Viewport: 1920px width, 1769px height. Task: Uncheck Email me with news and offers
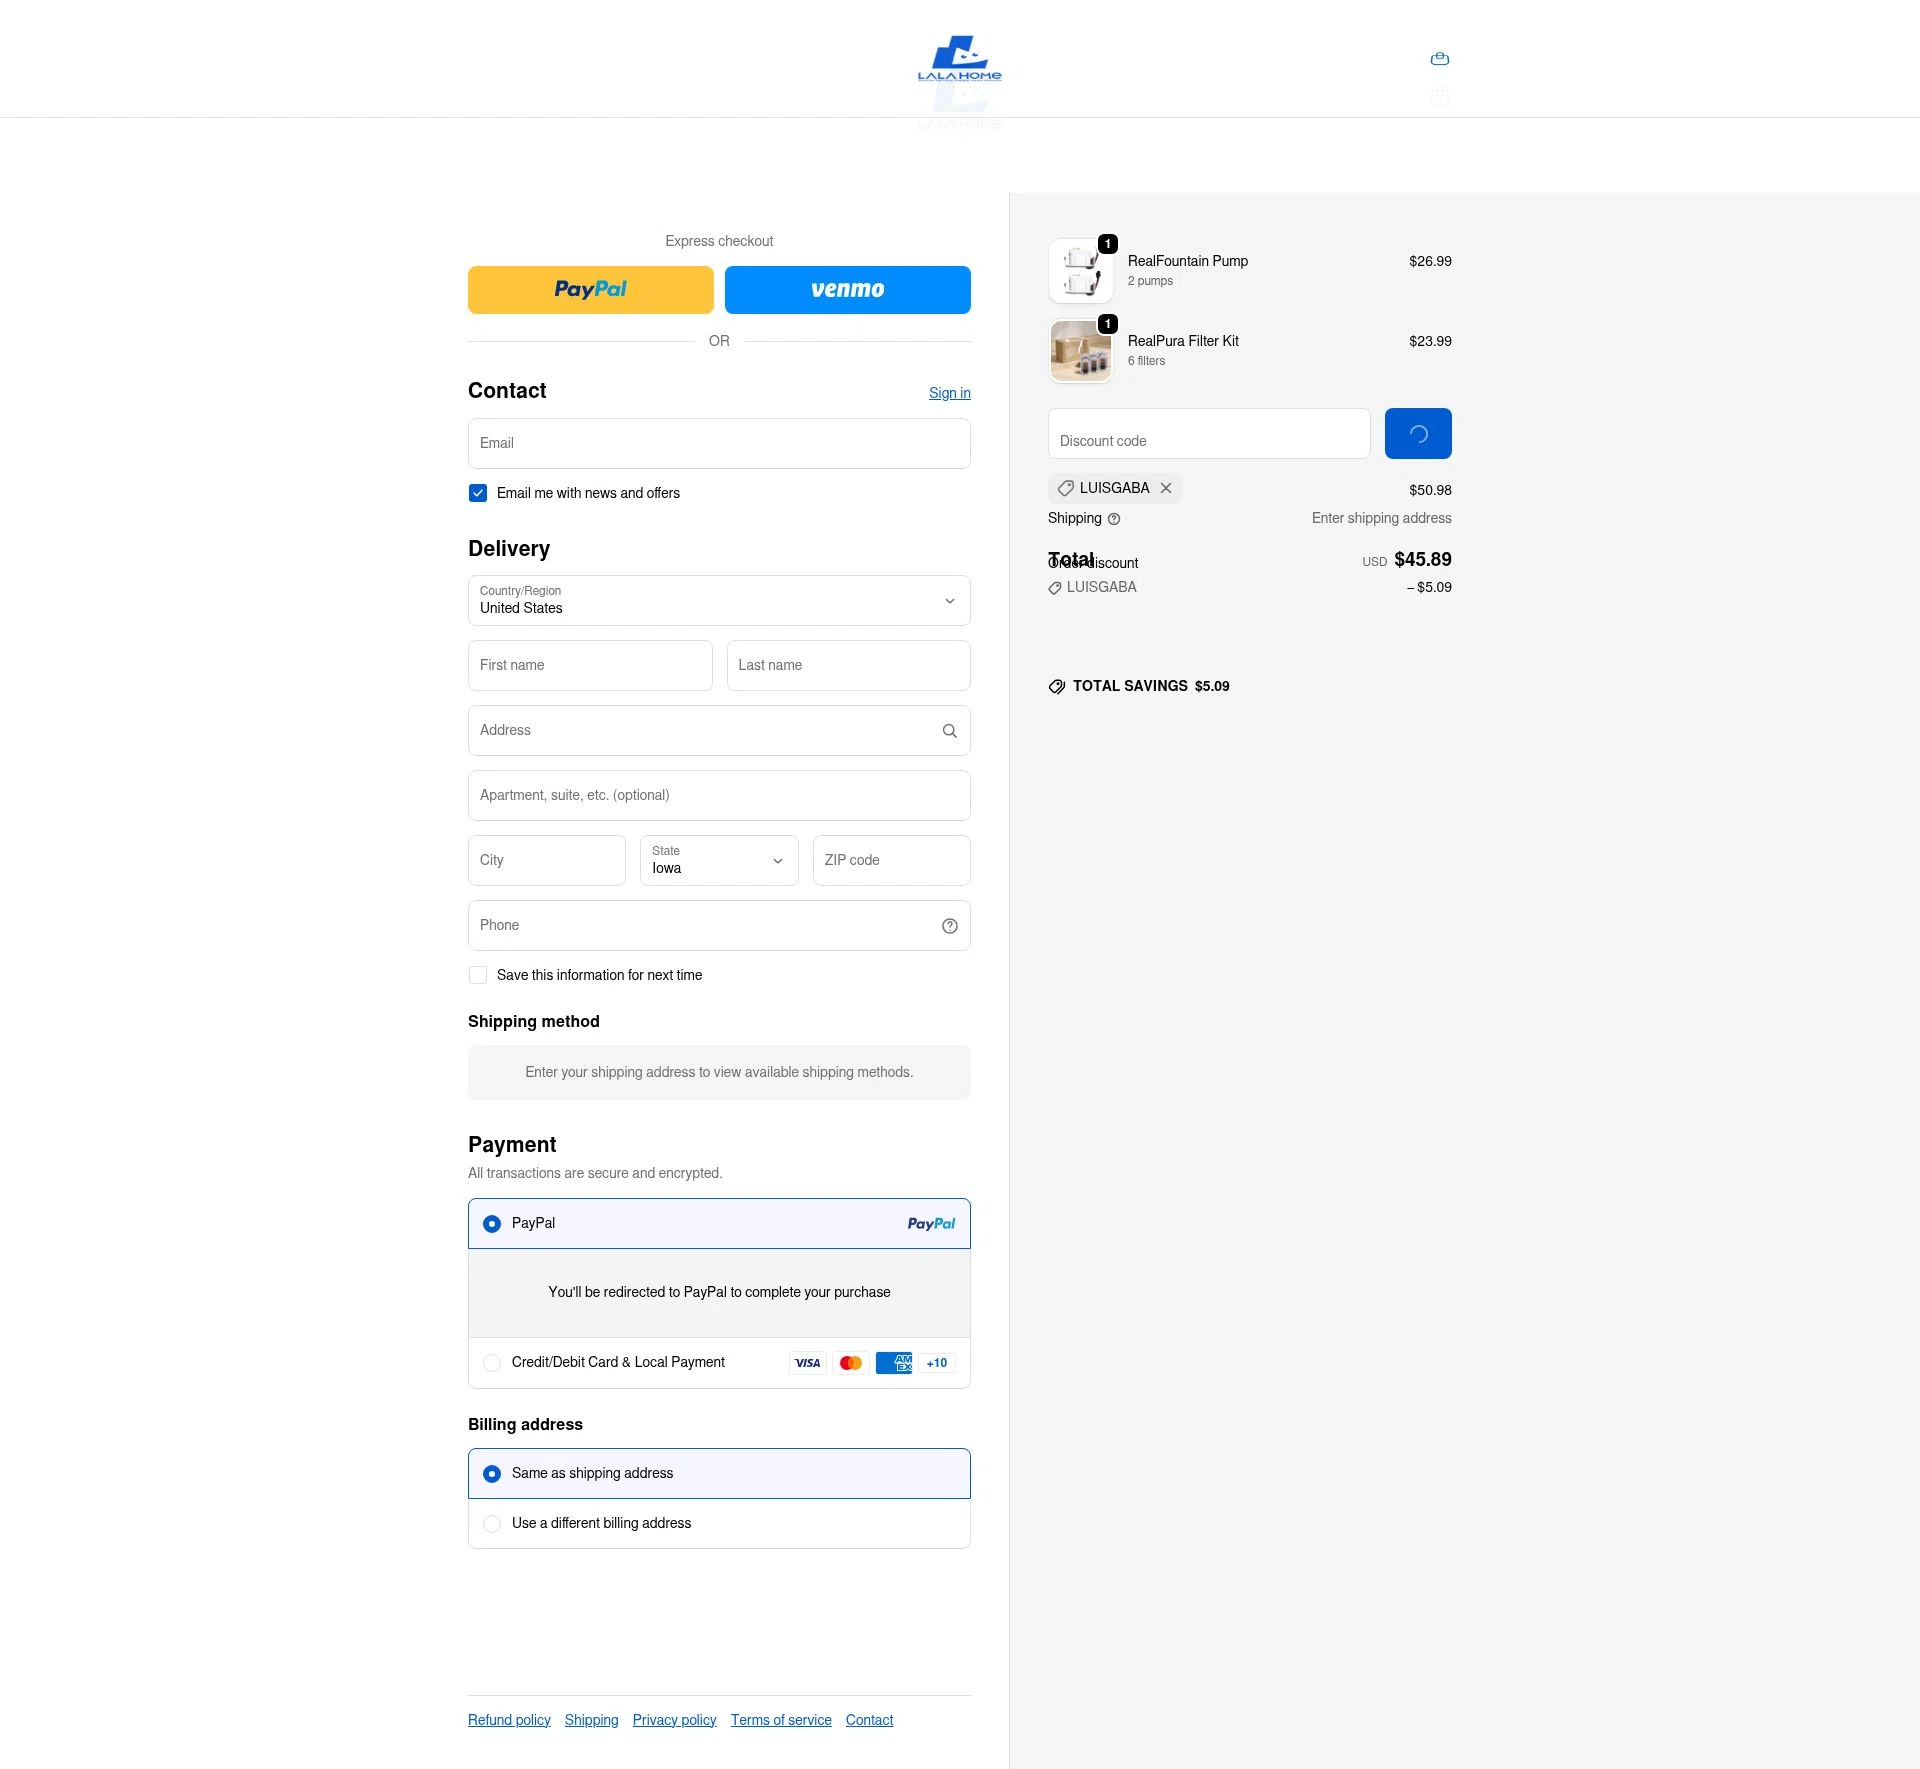click(478, 493)
